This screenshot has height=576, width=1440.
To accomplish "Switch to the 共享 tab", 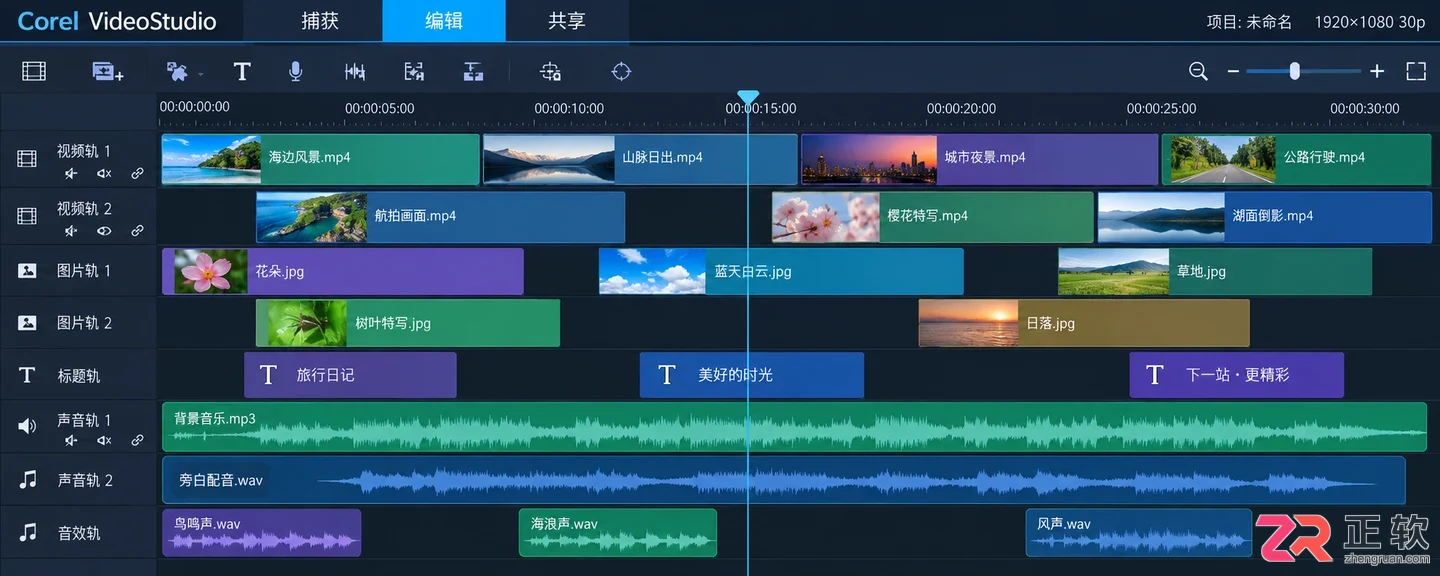I will 567,21.
